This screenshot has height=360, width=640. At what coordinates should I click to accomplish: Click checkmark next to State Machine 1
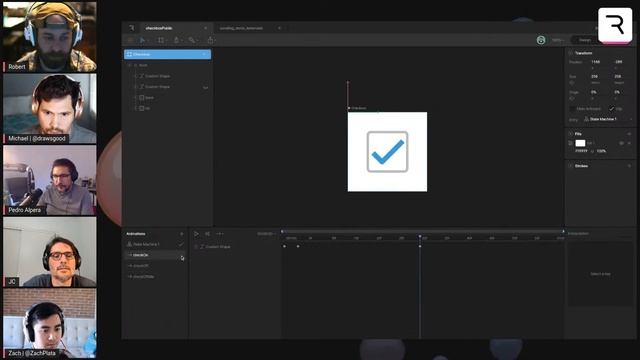(181, 244)
